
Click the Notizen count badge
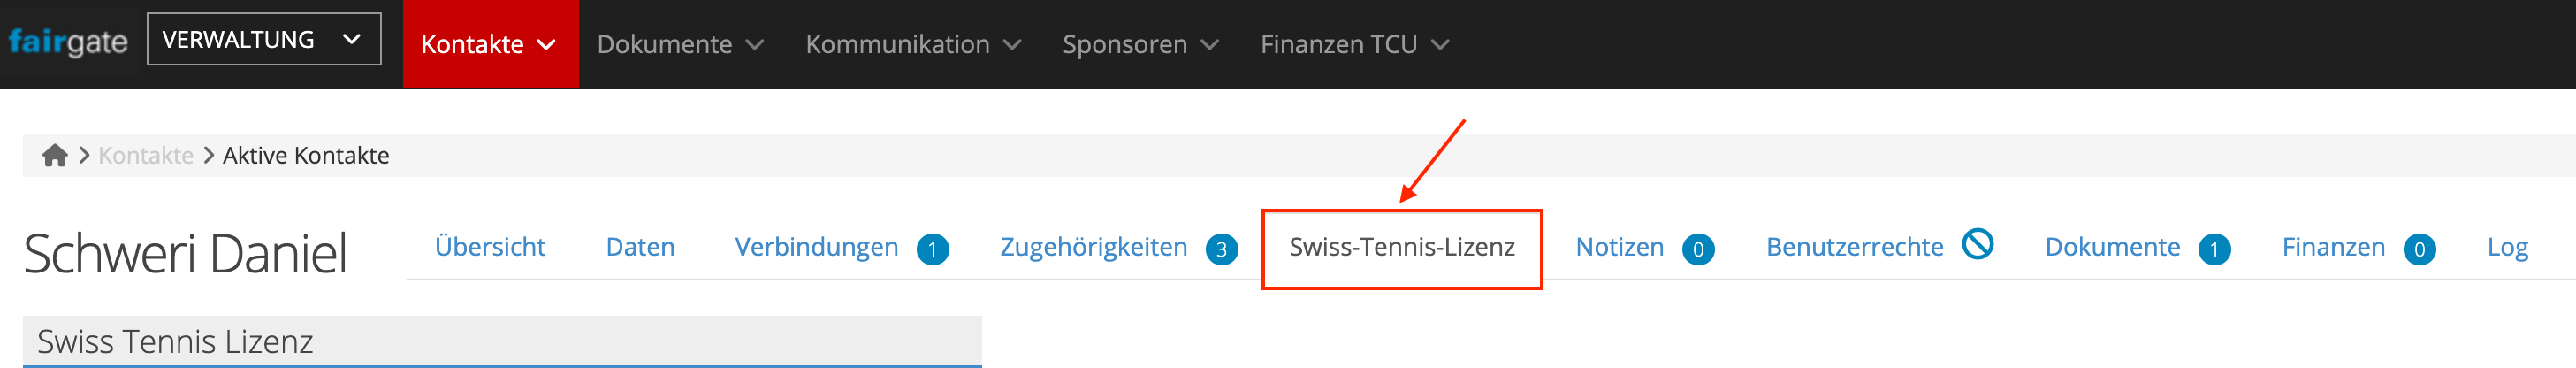1697,249
